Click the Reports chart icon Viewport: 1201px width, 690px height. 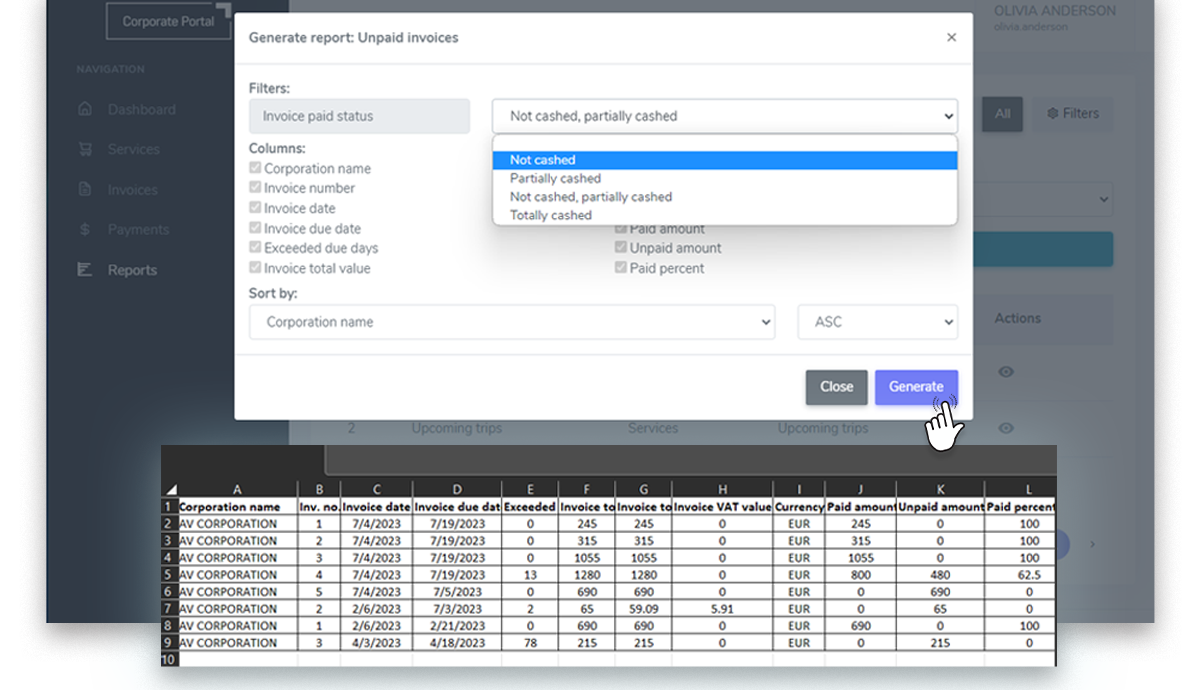point(85,270)
